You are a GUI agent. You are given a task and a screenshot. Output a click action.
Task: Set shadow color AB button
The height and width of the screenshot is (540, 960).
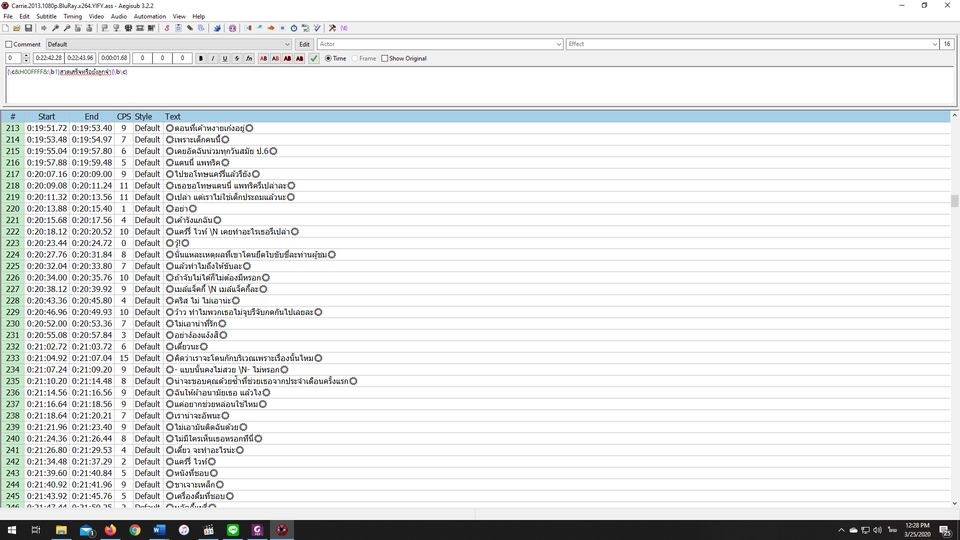pyautogui.click(x=299, y=58)
